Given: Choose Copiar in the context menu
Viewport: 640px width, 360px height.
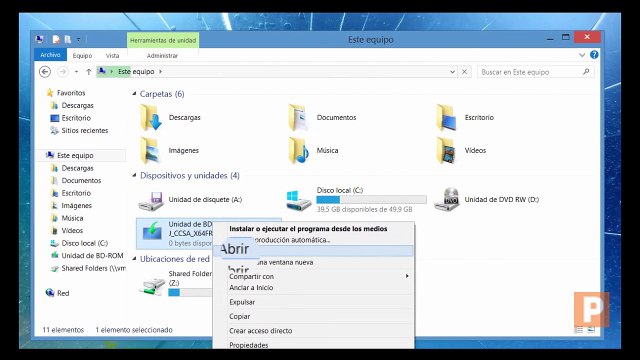Looking at the screenshot, I should click(x=240, y=317).
